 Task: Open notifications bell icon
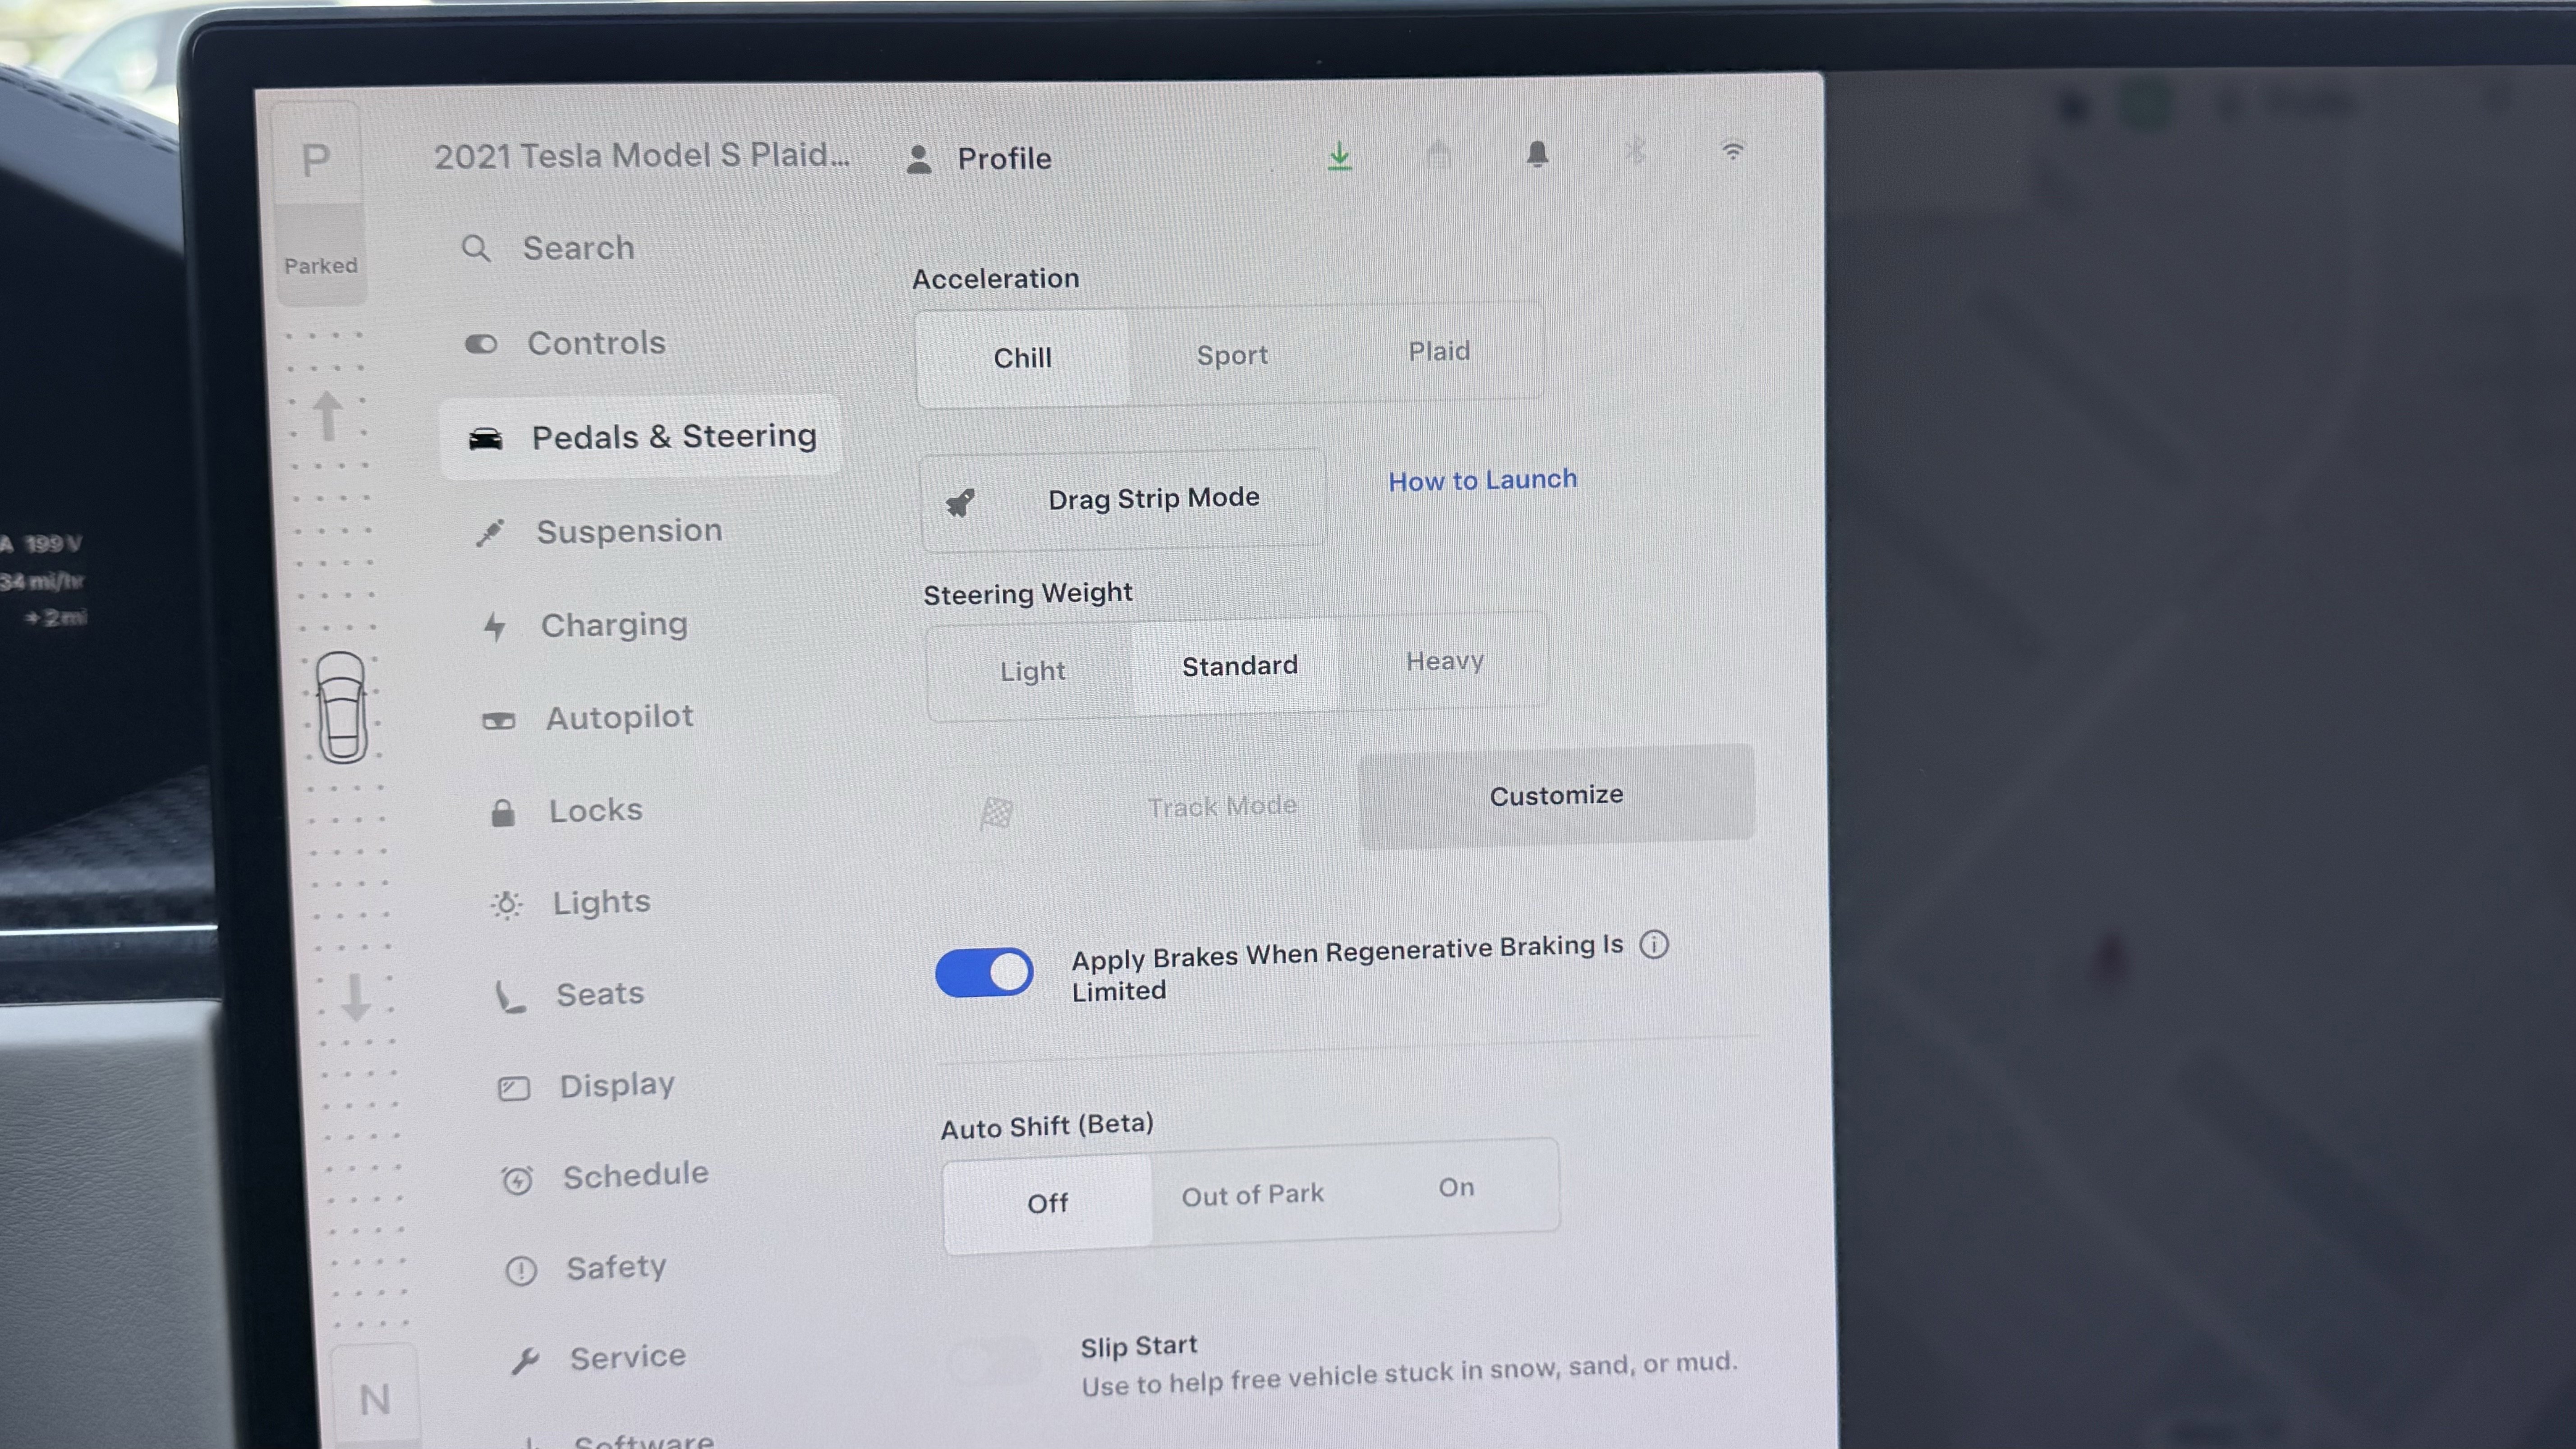click(1537, 154)
